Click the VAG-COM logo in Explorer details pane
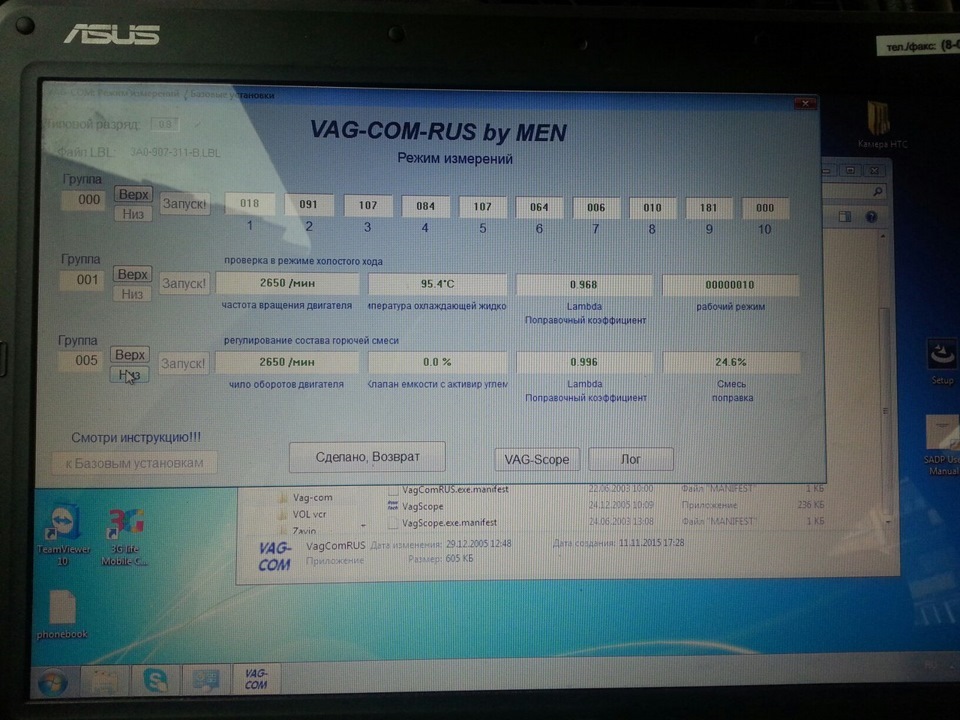Viewport: 960px width, 720px height. pos(274,557)
